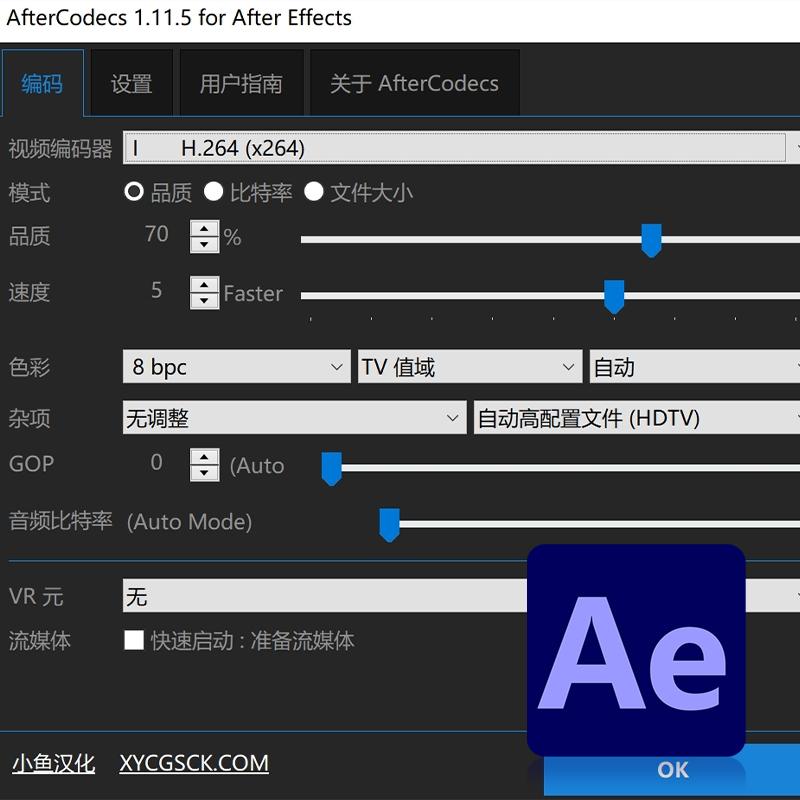Screen dimensions: 800x800
Task: Click the 速度 Faster slider handle
Action: [614, 296]
